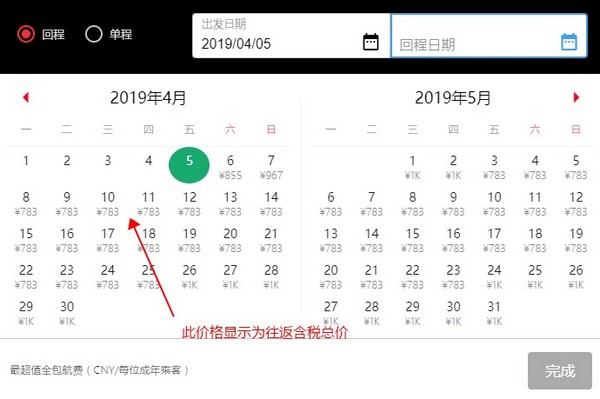
Task: Click the 完成 done button
Action: pyautogui.click(x=560, y=371)
